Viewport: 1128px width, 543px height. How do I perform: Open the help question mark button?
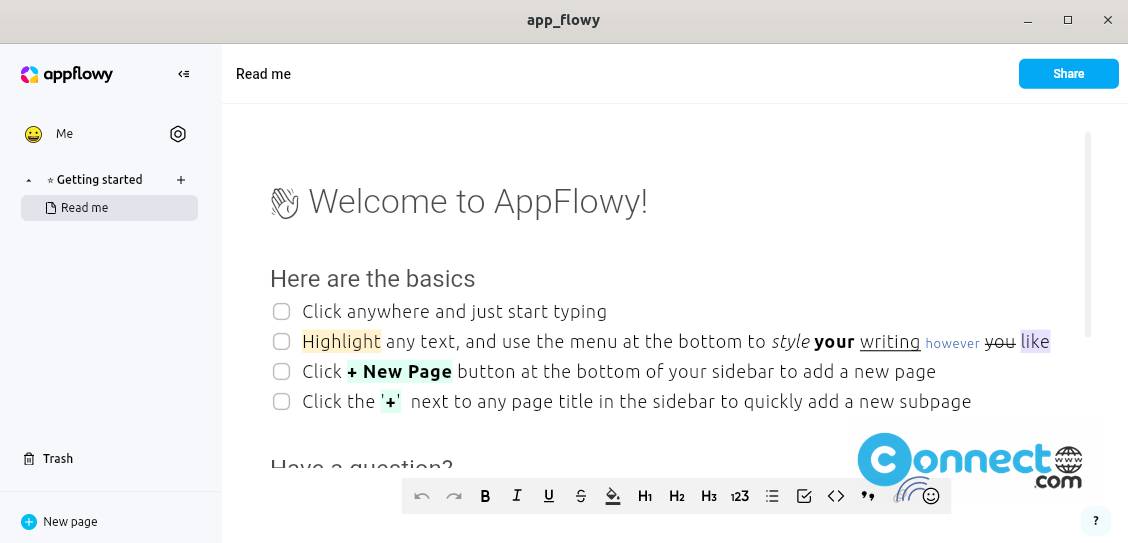(x=1096, y=521)
